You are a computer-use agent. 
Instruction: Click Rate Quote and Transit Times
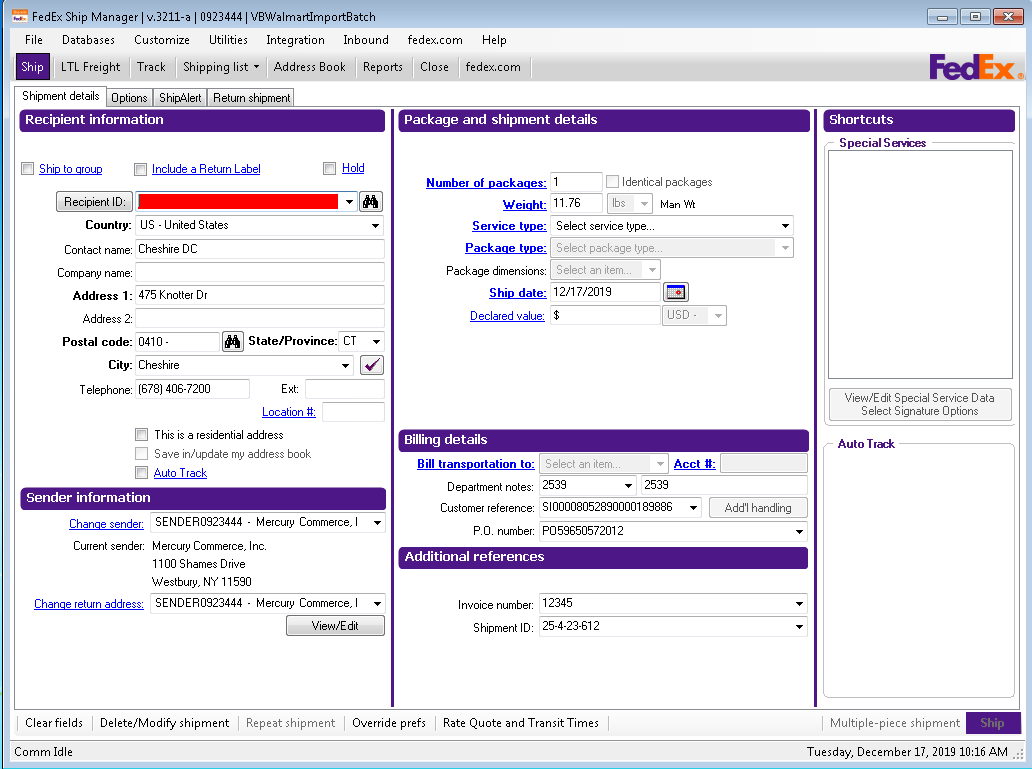pos(521,723)
